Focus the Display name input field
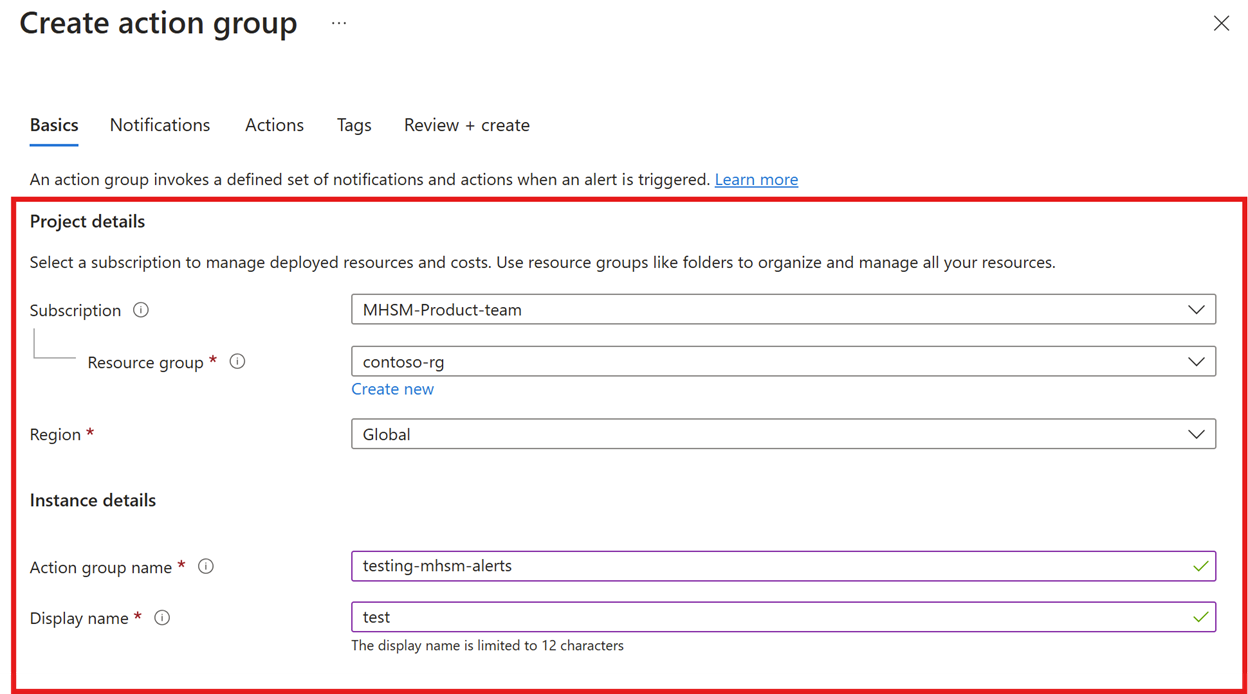Viewport: 1248px width, 694px height. [783, 617]
